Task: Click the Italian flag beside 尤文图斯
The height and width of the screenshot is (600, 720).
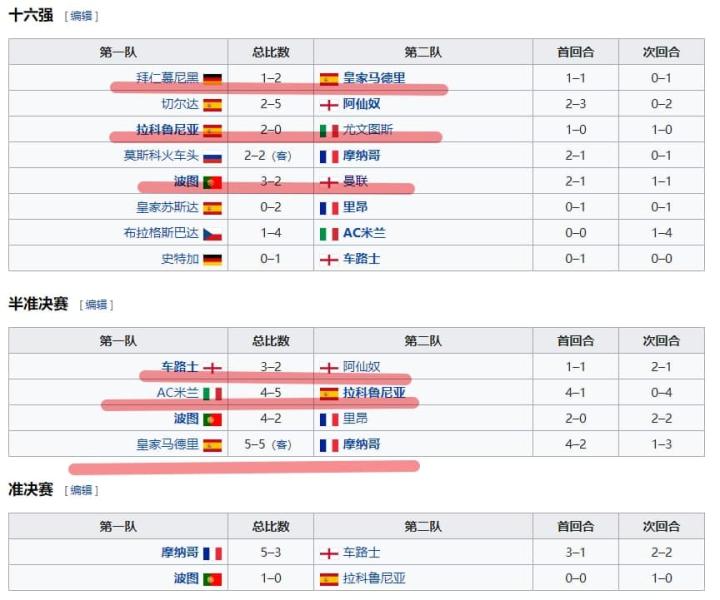Action: [329, 130]
